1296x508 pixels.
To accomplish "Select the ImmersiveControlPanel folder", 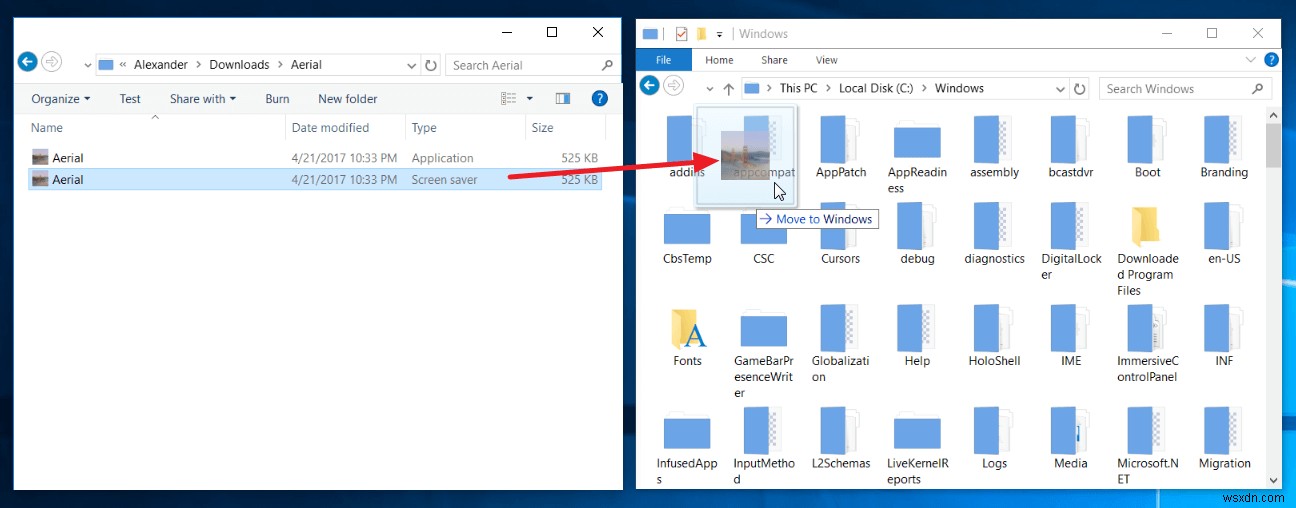I will [x=1148, y=344].
